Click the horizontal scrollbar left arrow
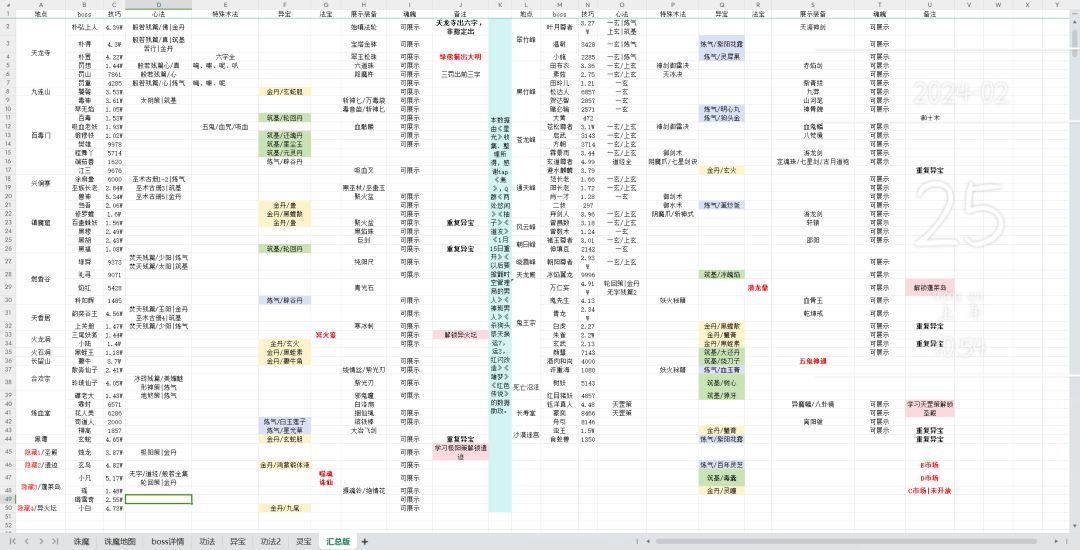Image resolution: width=1080 pixels, height=550 pixels. coord(648,542)
